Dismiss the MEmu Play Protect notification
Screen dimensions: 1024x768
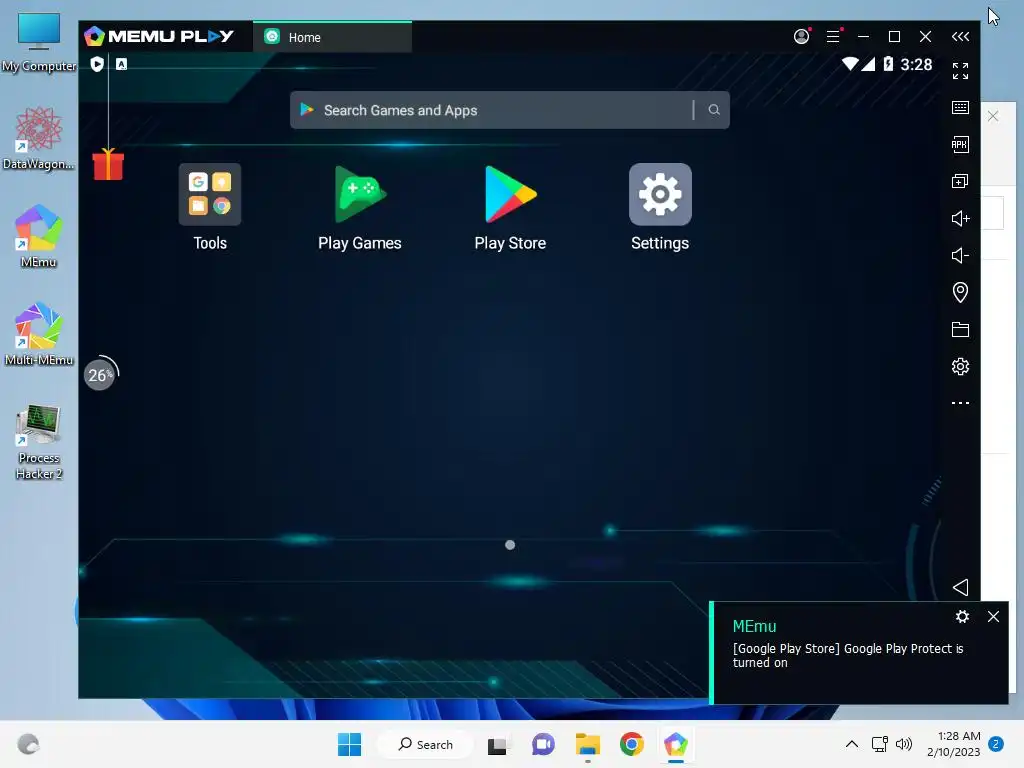(993, 616)
